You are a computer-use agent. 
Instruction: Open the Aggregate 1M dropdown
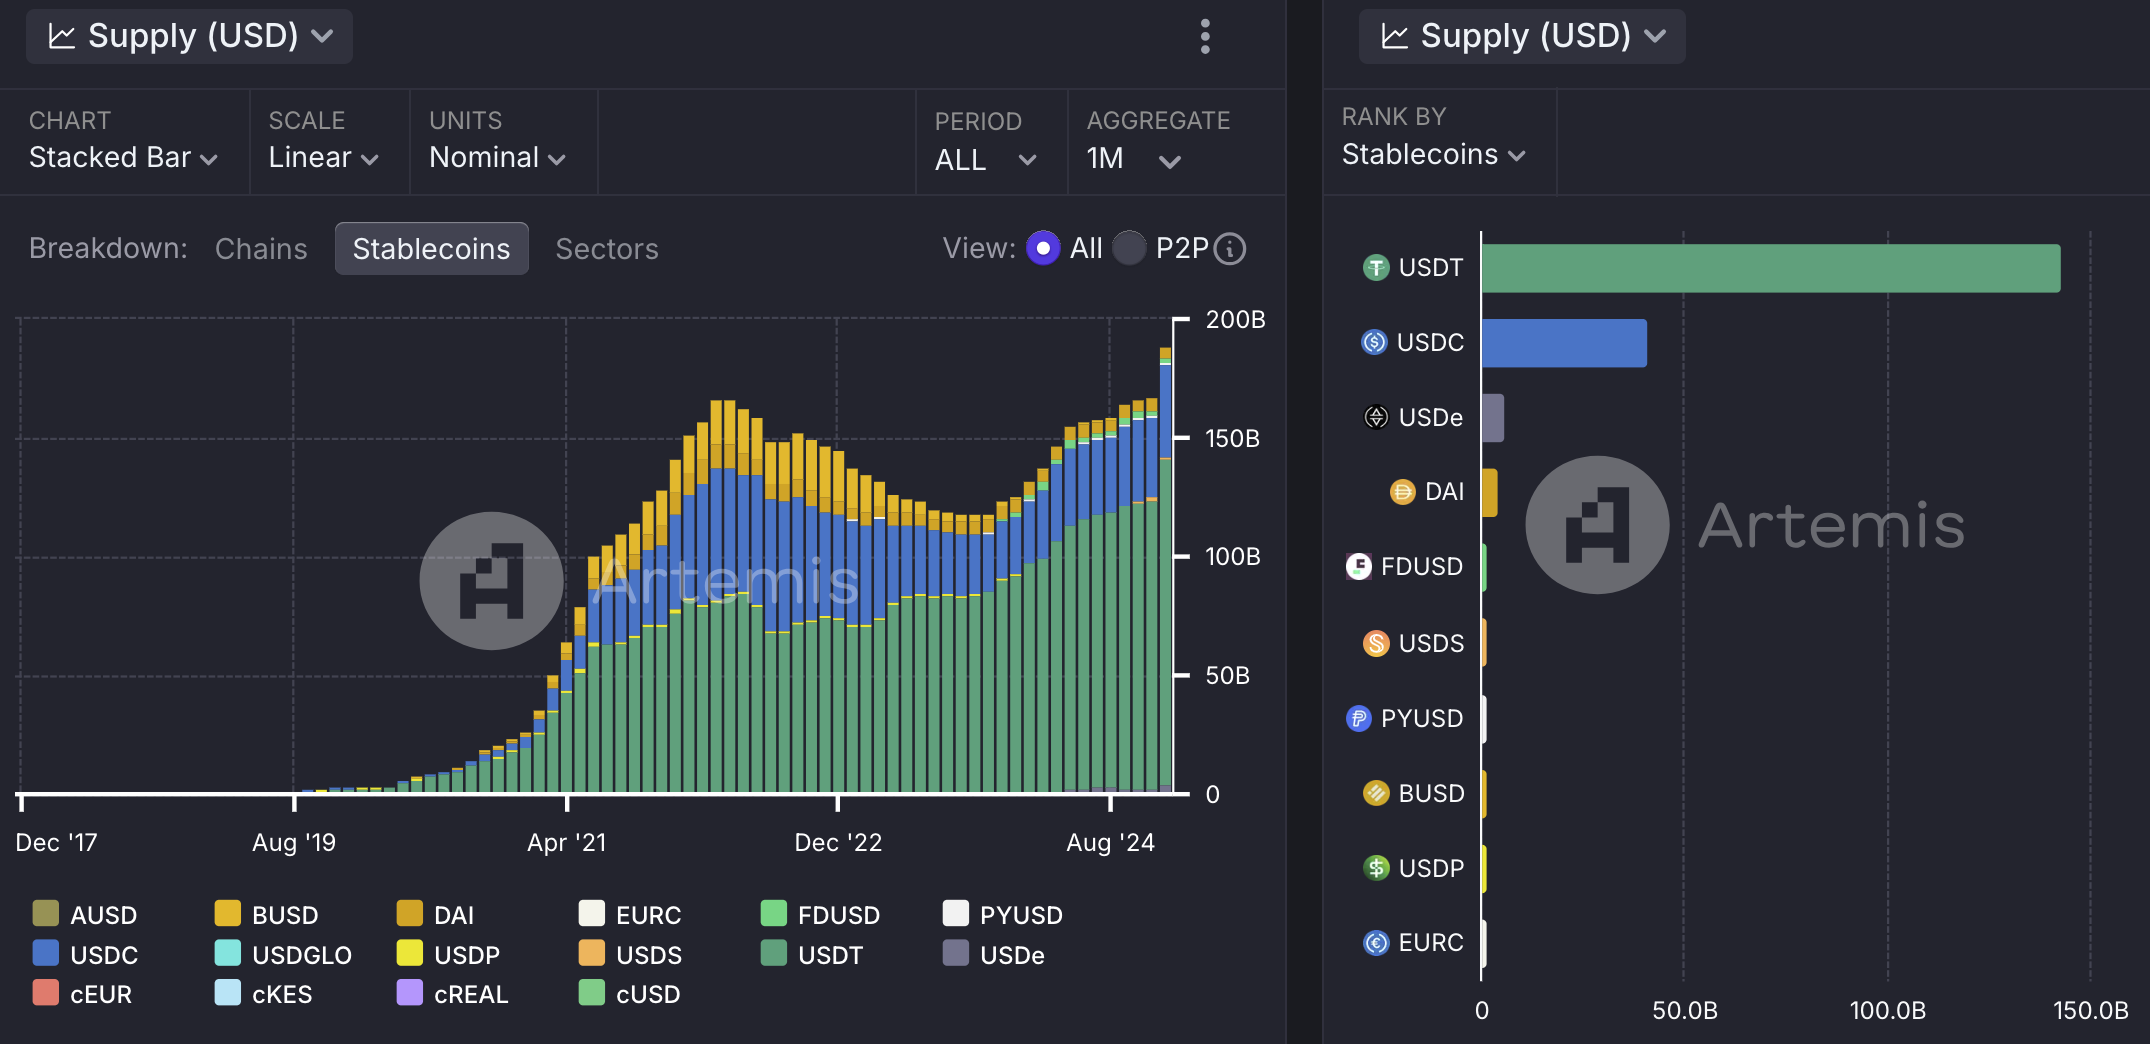[x=1134, y=160]
